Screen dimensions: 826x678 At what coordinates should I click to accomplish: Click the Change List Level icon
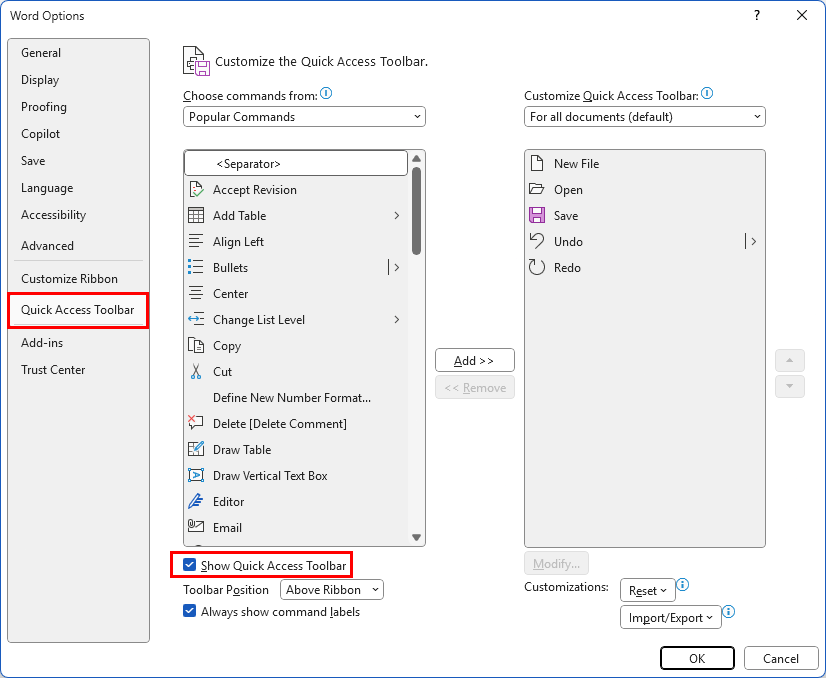point(196,319)
